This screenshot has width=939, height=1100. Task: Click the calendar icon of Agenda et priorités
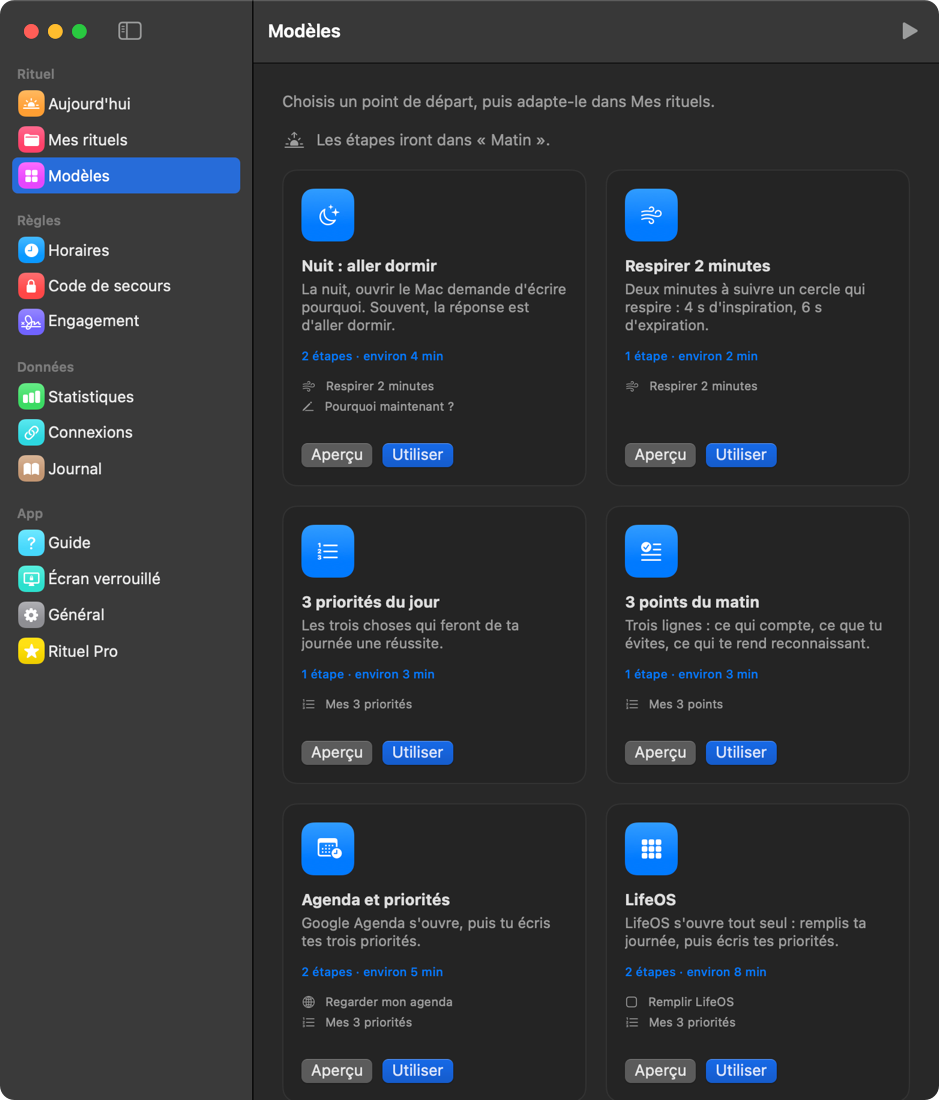pos(327,848)
